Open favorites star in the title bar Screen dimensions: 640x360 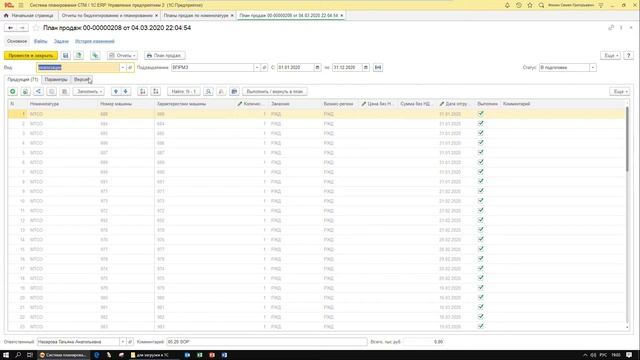point(530,5)
